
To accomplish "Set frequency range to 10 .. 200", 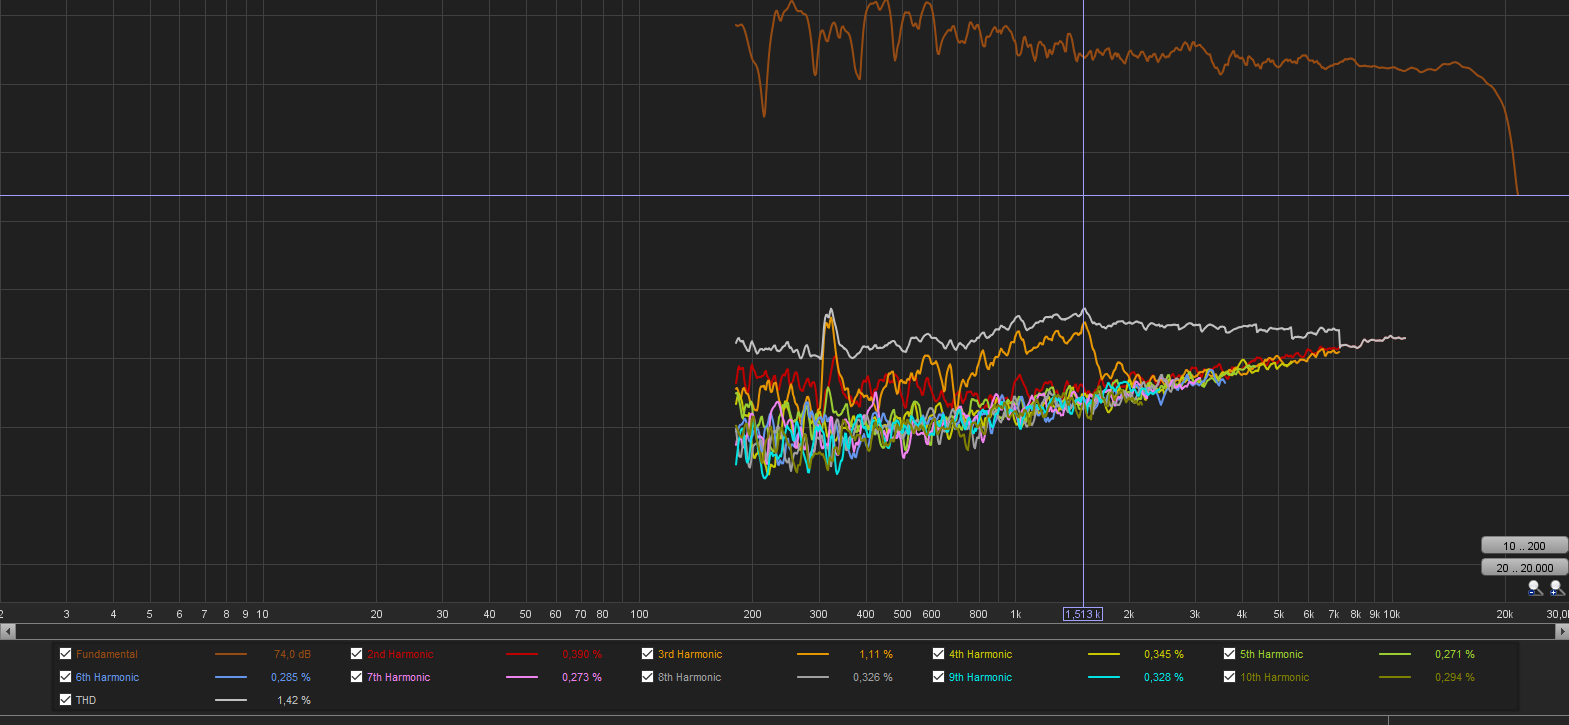I will (1524, 545).
